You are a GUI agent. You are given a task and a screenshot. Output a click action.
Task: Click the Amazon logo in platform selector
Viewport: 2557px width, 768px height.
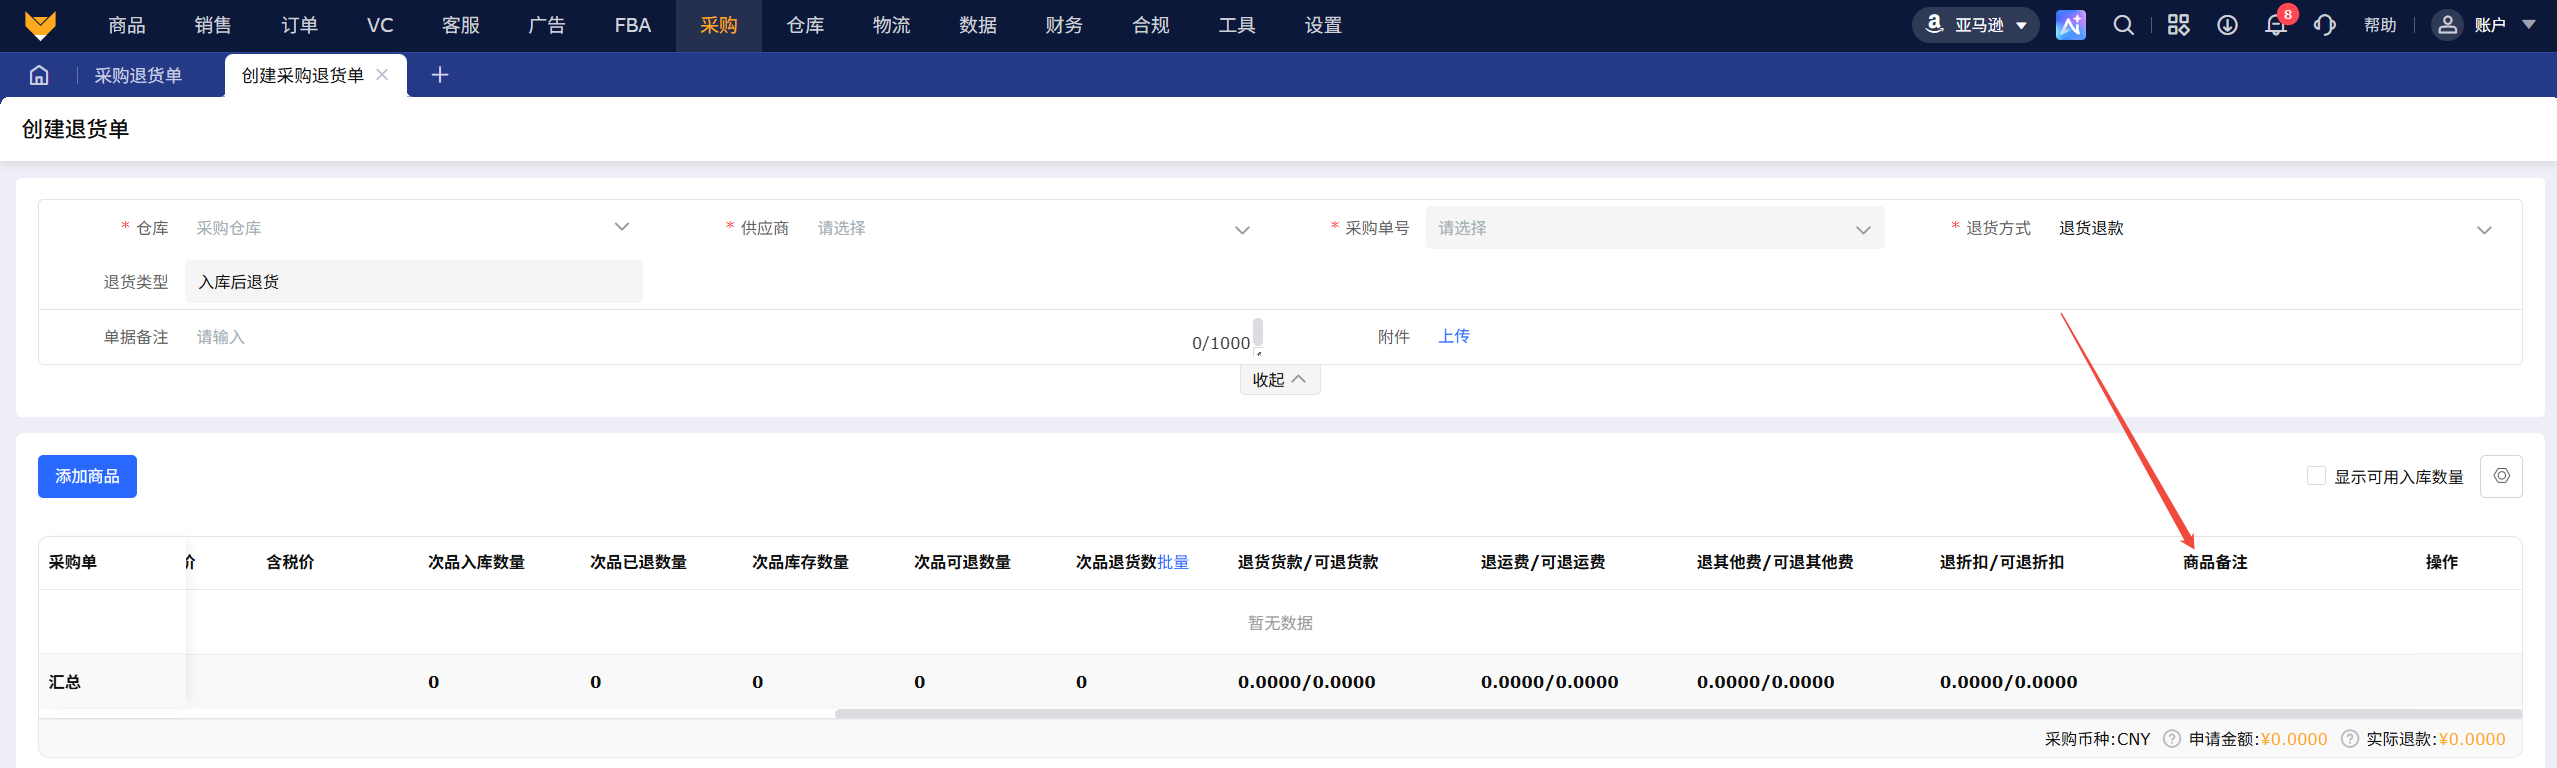click(x=1935, y=24)
